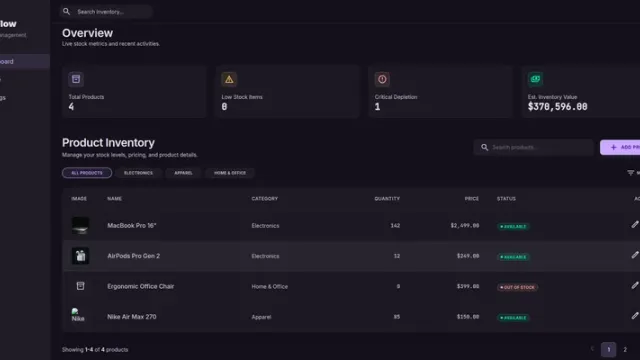Select page 1 in pagination
The height and width of the screenshot is (360, 640).
click(609, 350)
